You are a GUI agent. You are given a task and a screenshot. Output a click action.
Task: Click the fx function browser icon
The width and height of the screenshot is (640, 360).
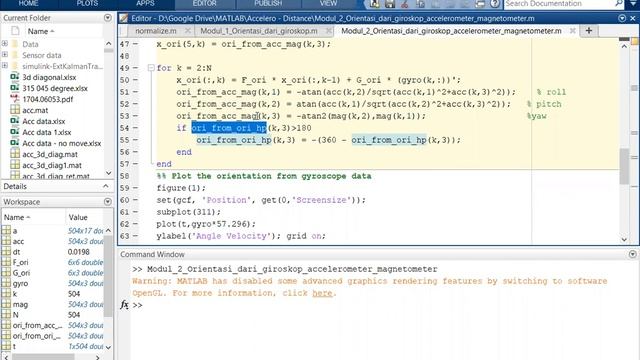(x=124, y=304)
